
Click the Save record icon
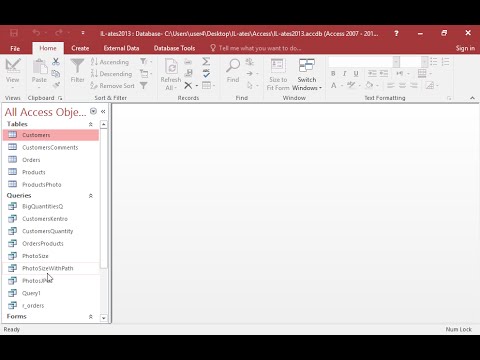pyautogui.click(x=188, y=73)
